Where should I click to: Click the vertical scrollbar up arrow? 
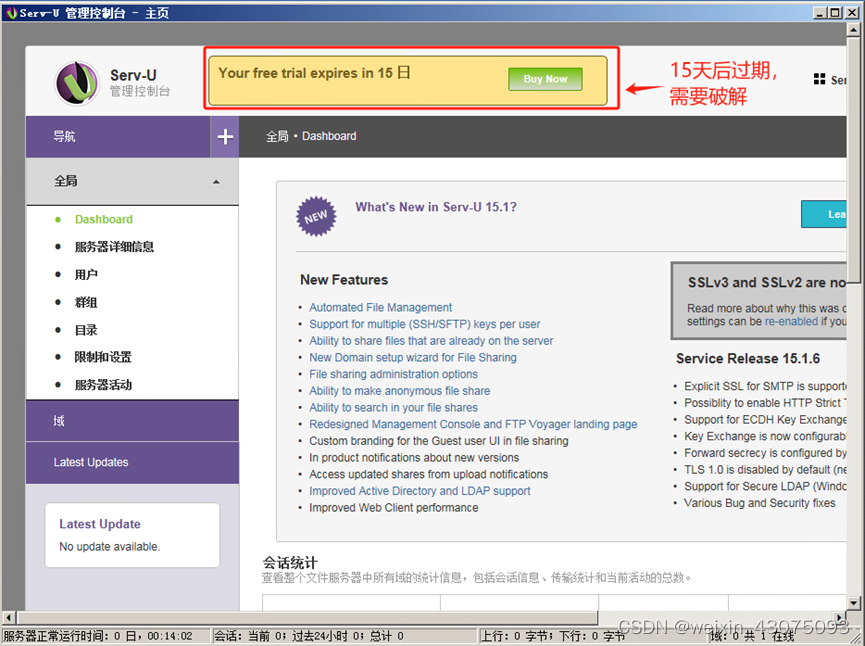tap(853, 29)
